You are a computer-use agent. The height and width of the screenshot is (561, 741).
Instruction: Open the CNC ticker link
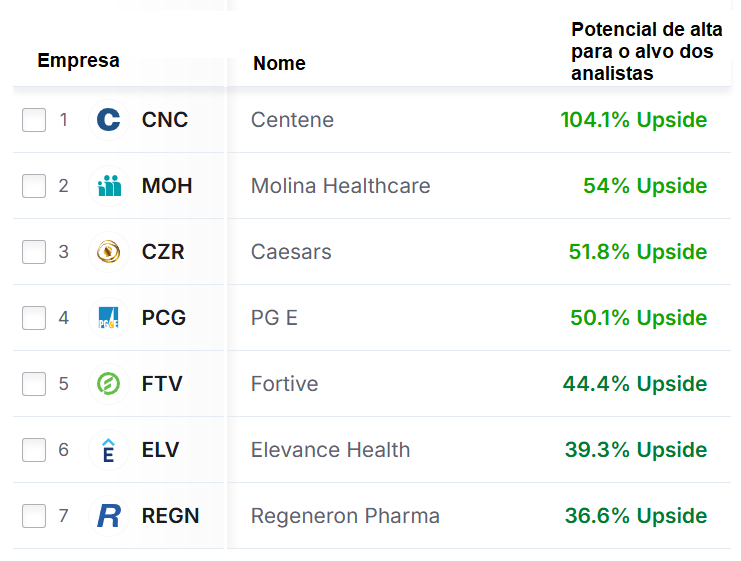[165, 120]
